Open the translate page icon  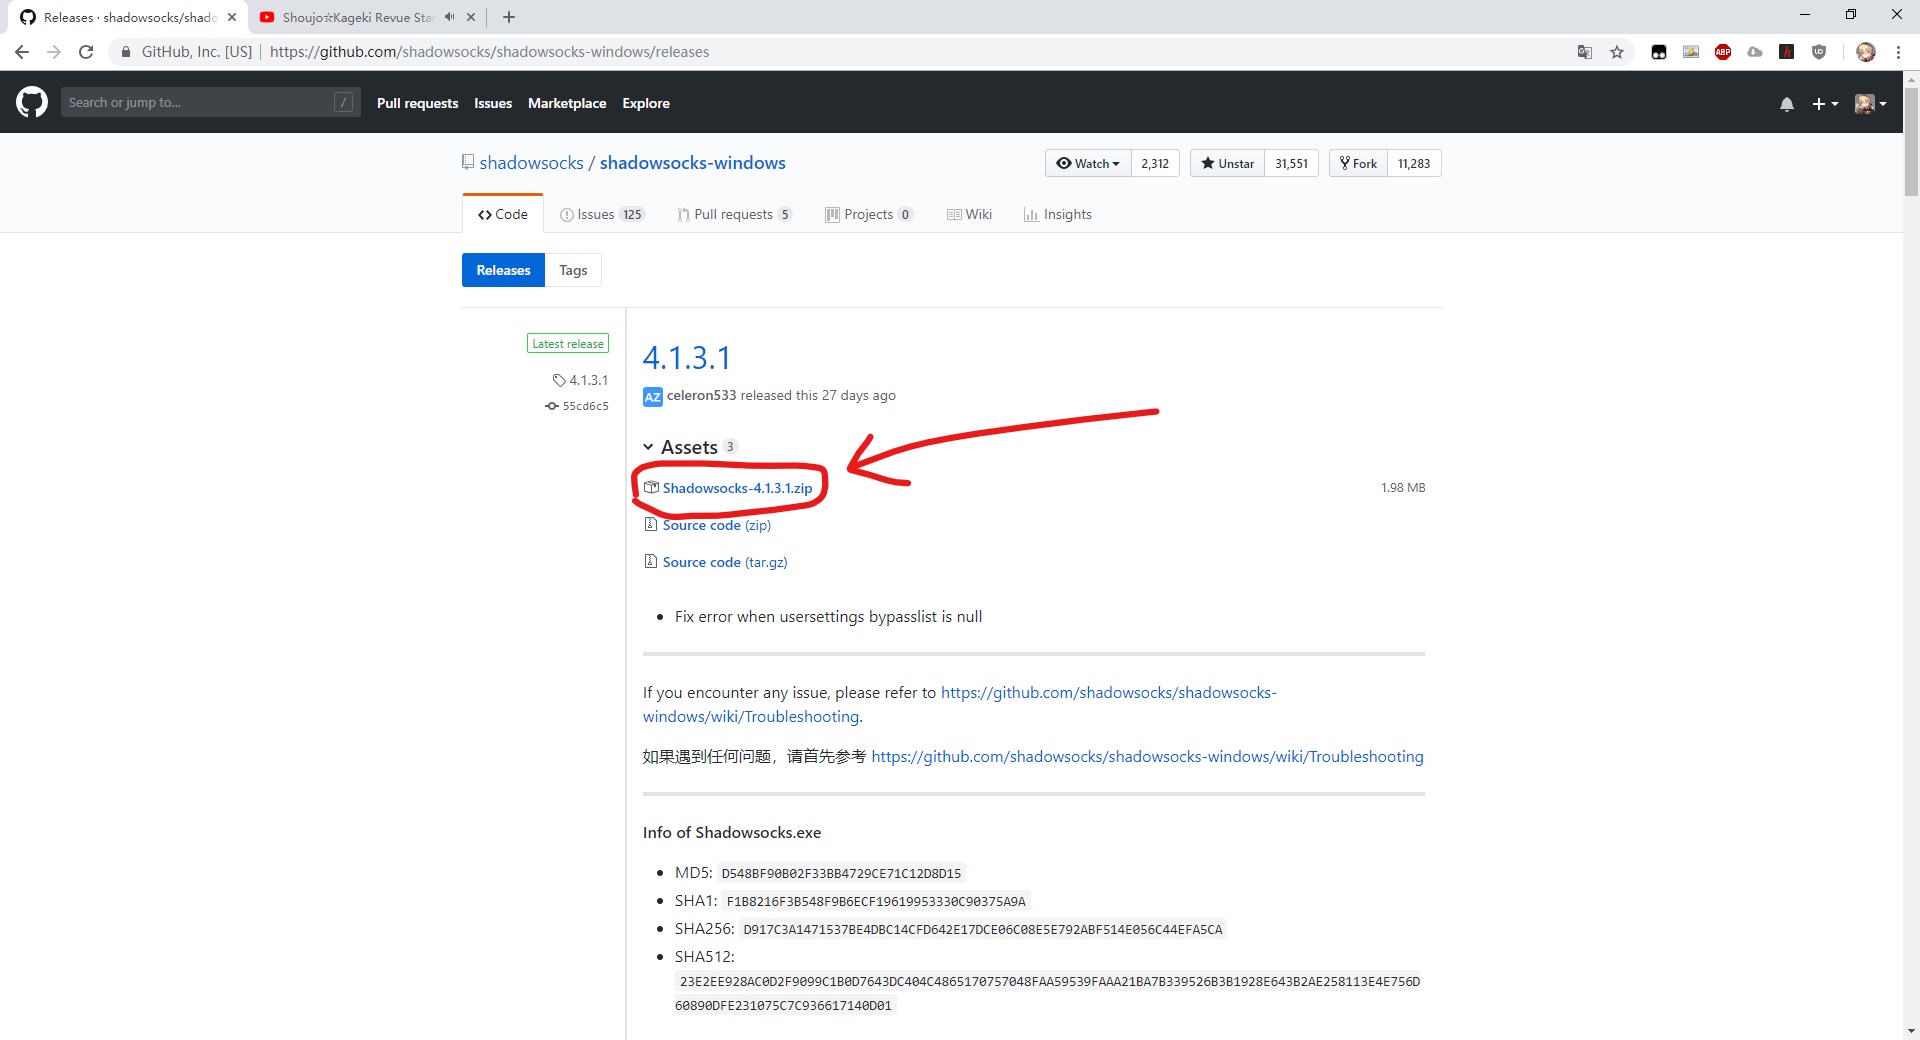click(1585, 52)
